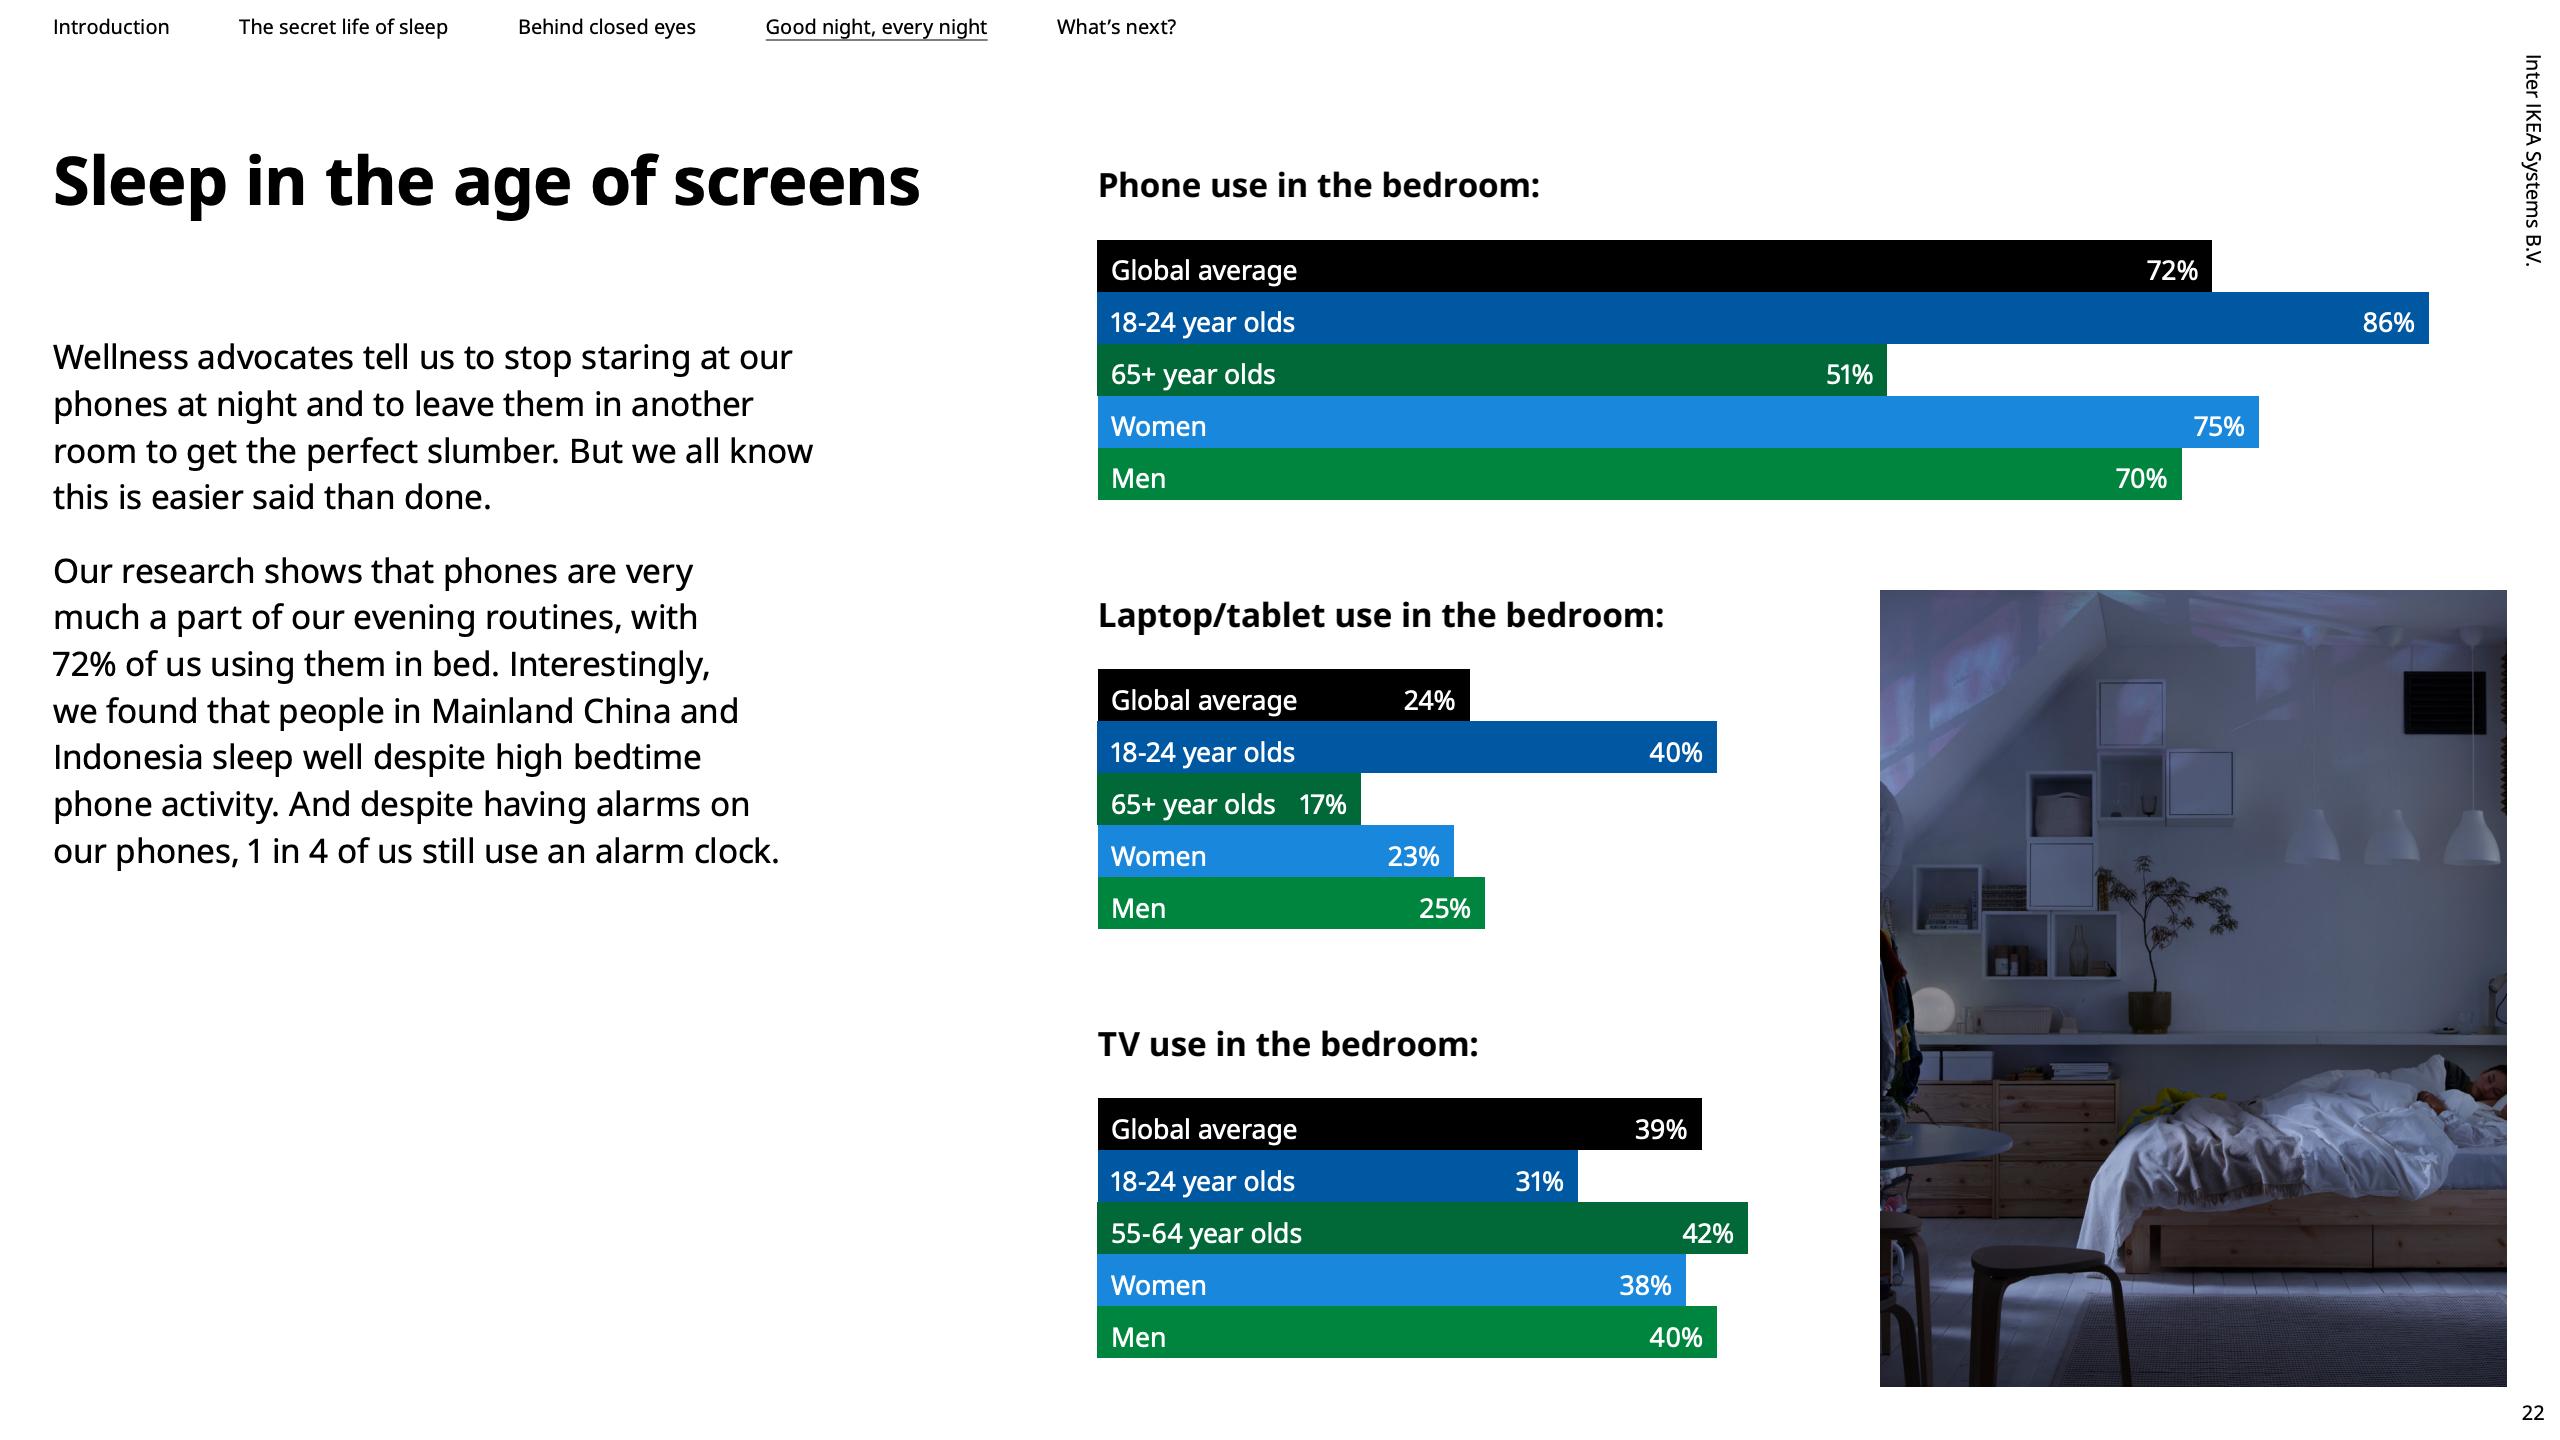This screenshot has width=2560, height=1440.
Task: Click the Phone use in the bedroom heading
Action: (1318, 185)
